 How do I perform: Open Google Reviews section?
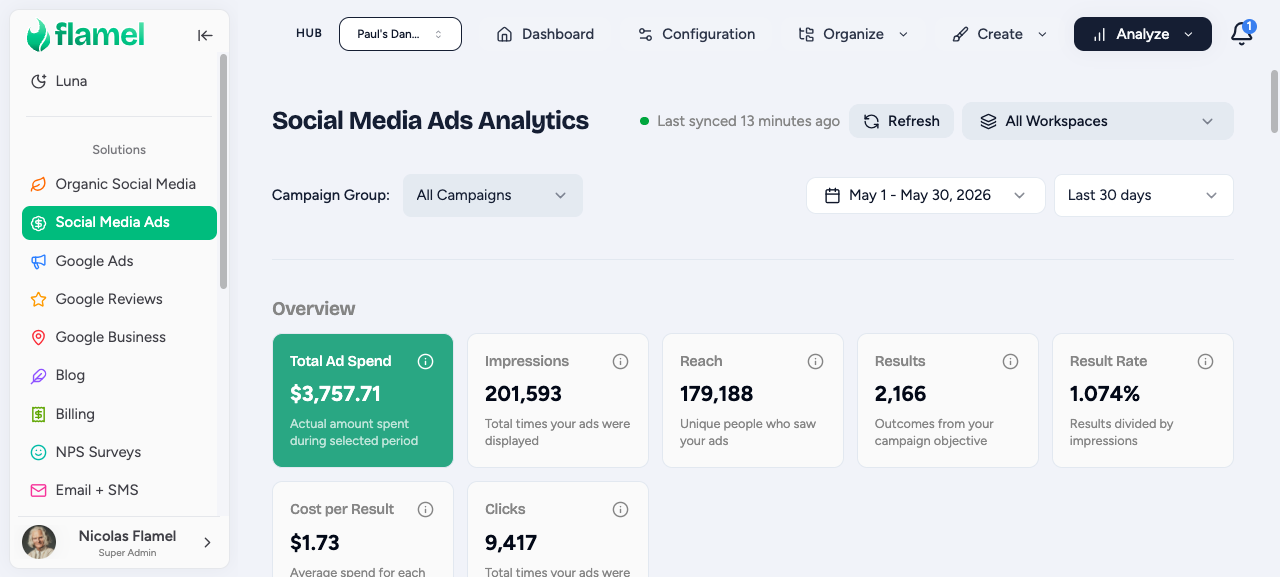119,299
